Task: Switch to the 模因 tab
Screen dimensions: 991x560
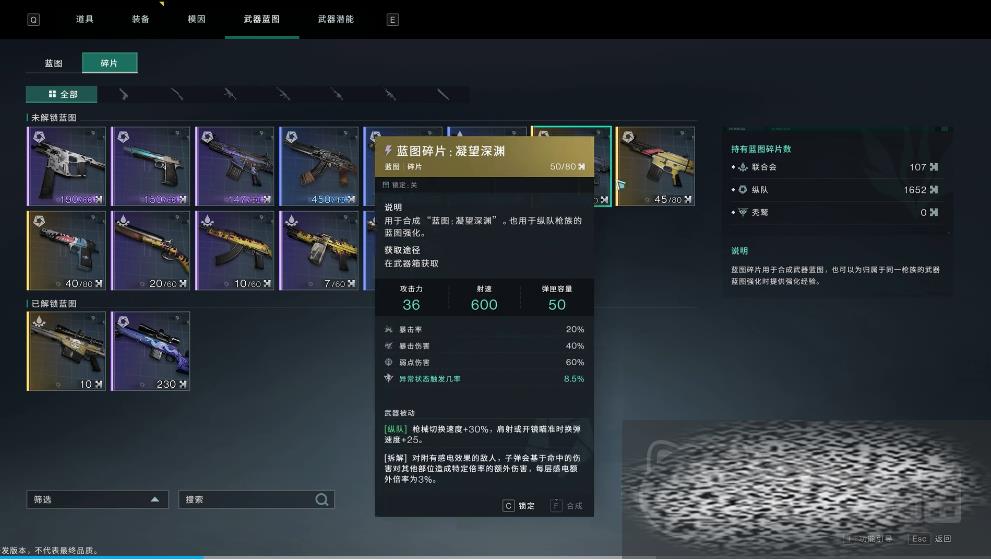Action: [197, 20]
